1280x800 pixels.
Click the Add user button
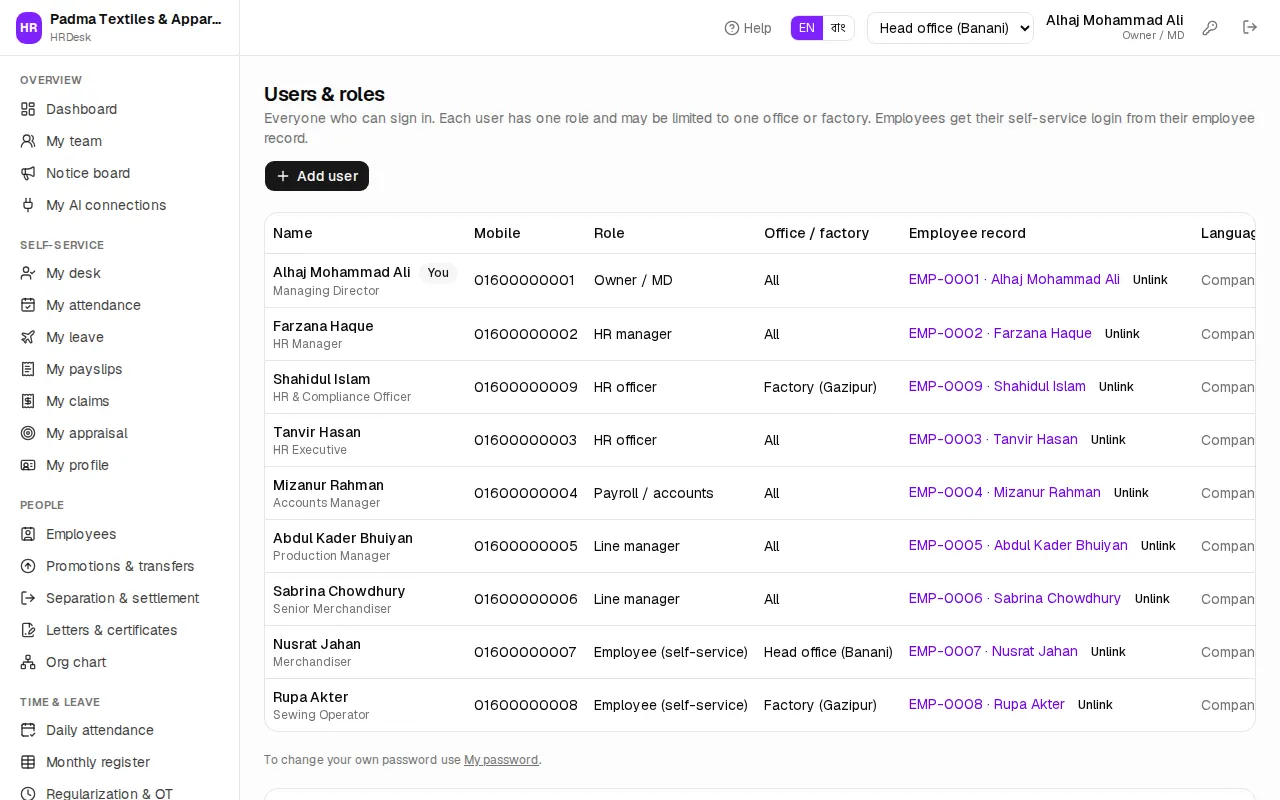(317, 176)
